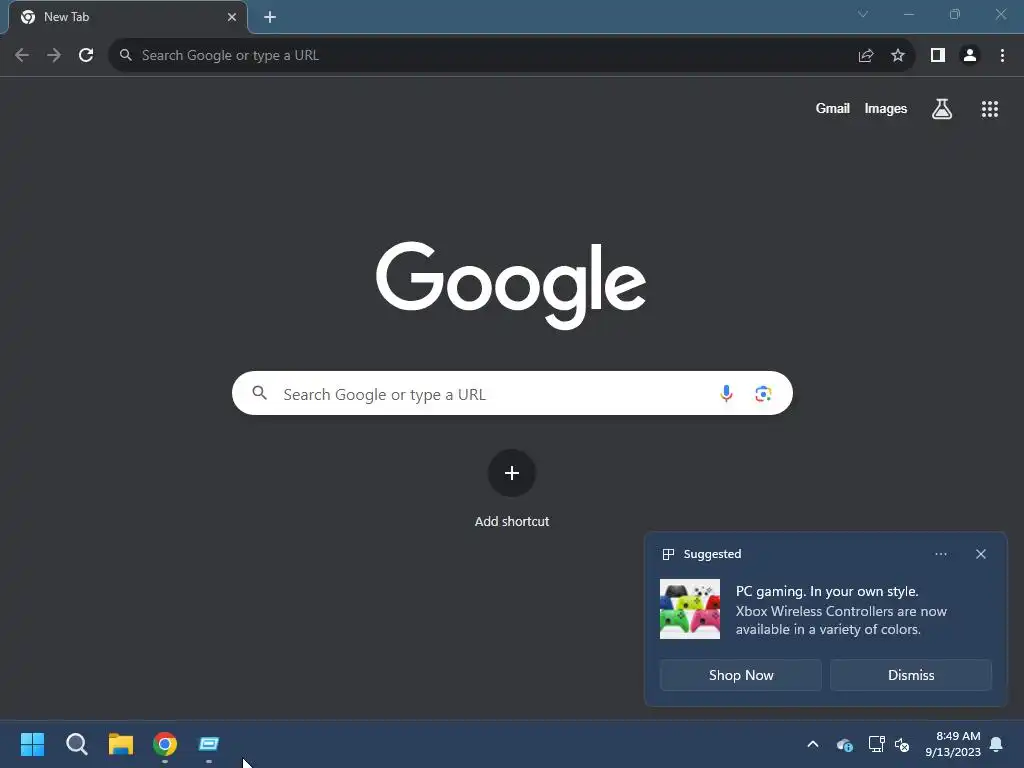Open the network display tray icon
Image resolution: width=1024 pixels, height=768 pixels.
pyautogui.click(x=876, y=744)
